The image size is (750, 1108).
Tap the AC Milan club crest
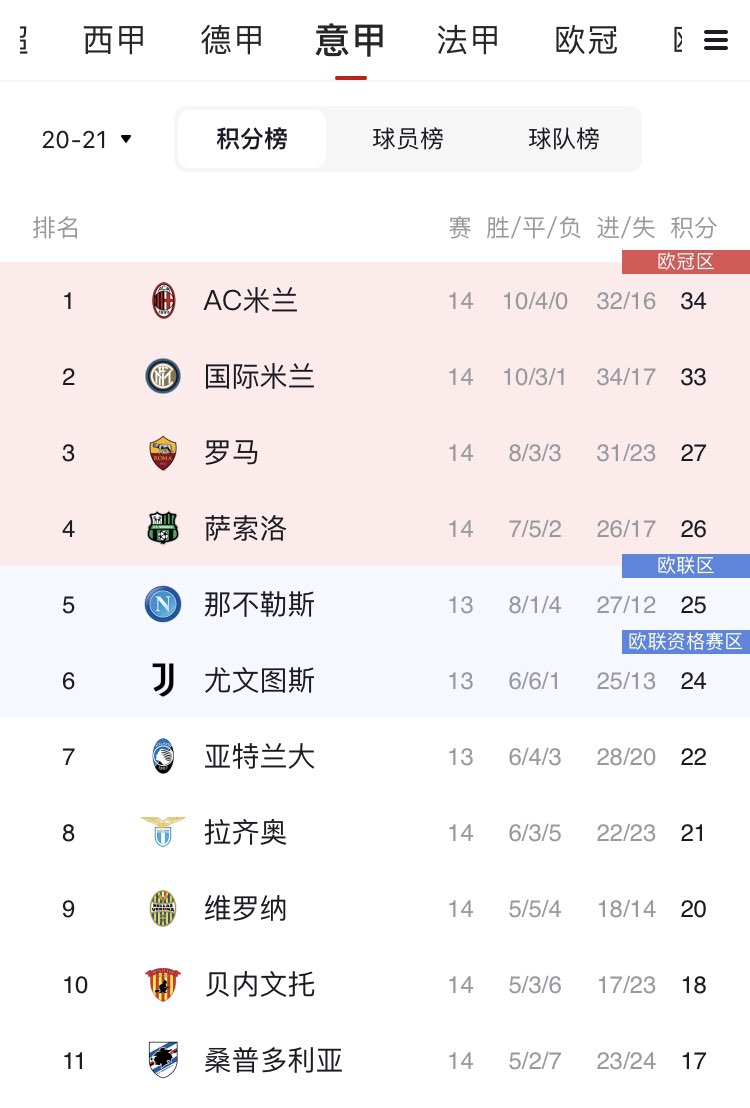click(x=163, y=301)
